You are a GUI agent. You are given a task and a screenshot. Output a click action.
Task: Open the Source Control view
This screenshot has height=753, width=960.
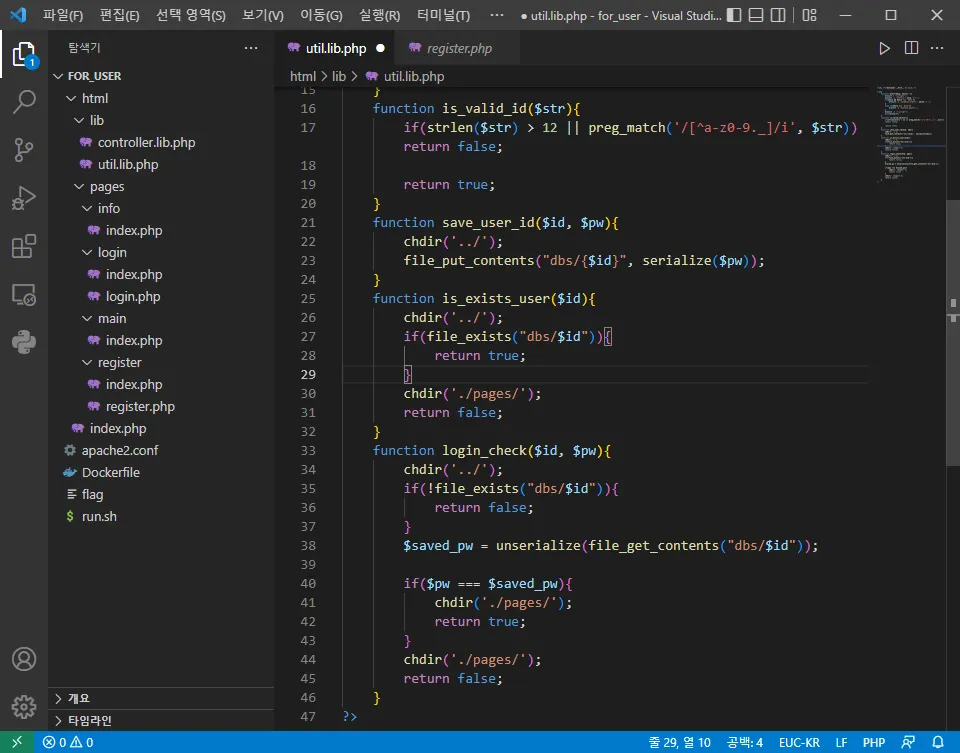[x=24, y=150]
